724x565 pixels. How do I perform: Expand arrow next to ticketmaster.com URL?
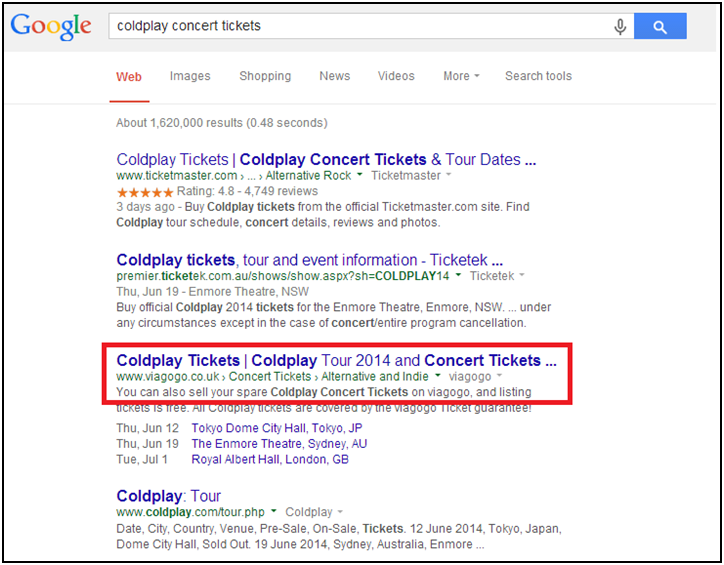(x=361, y=176)
